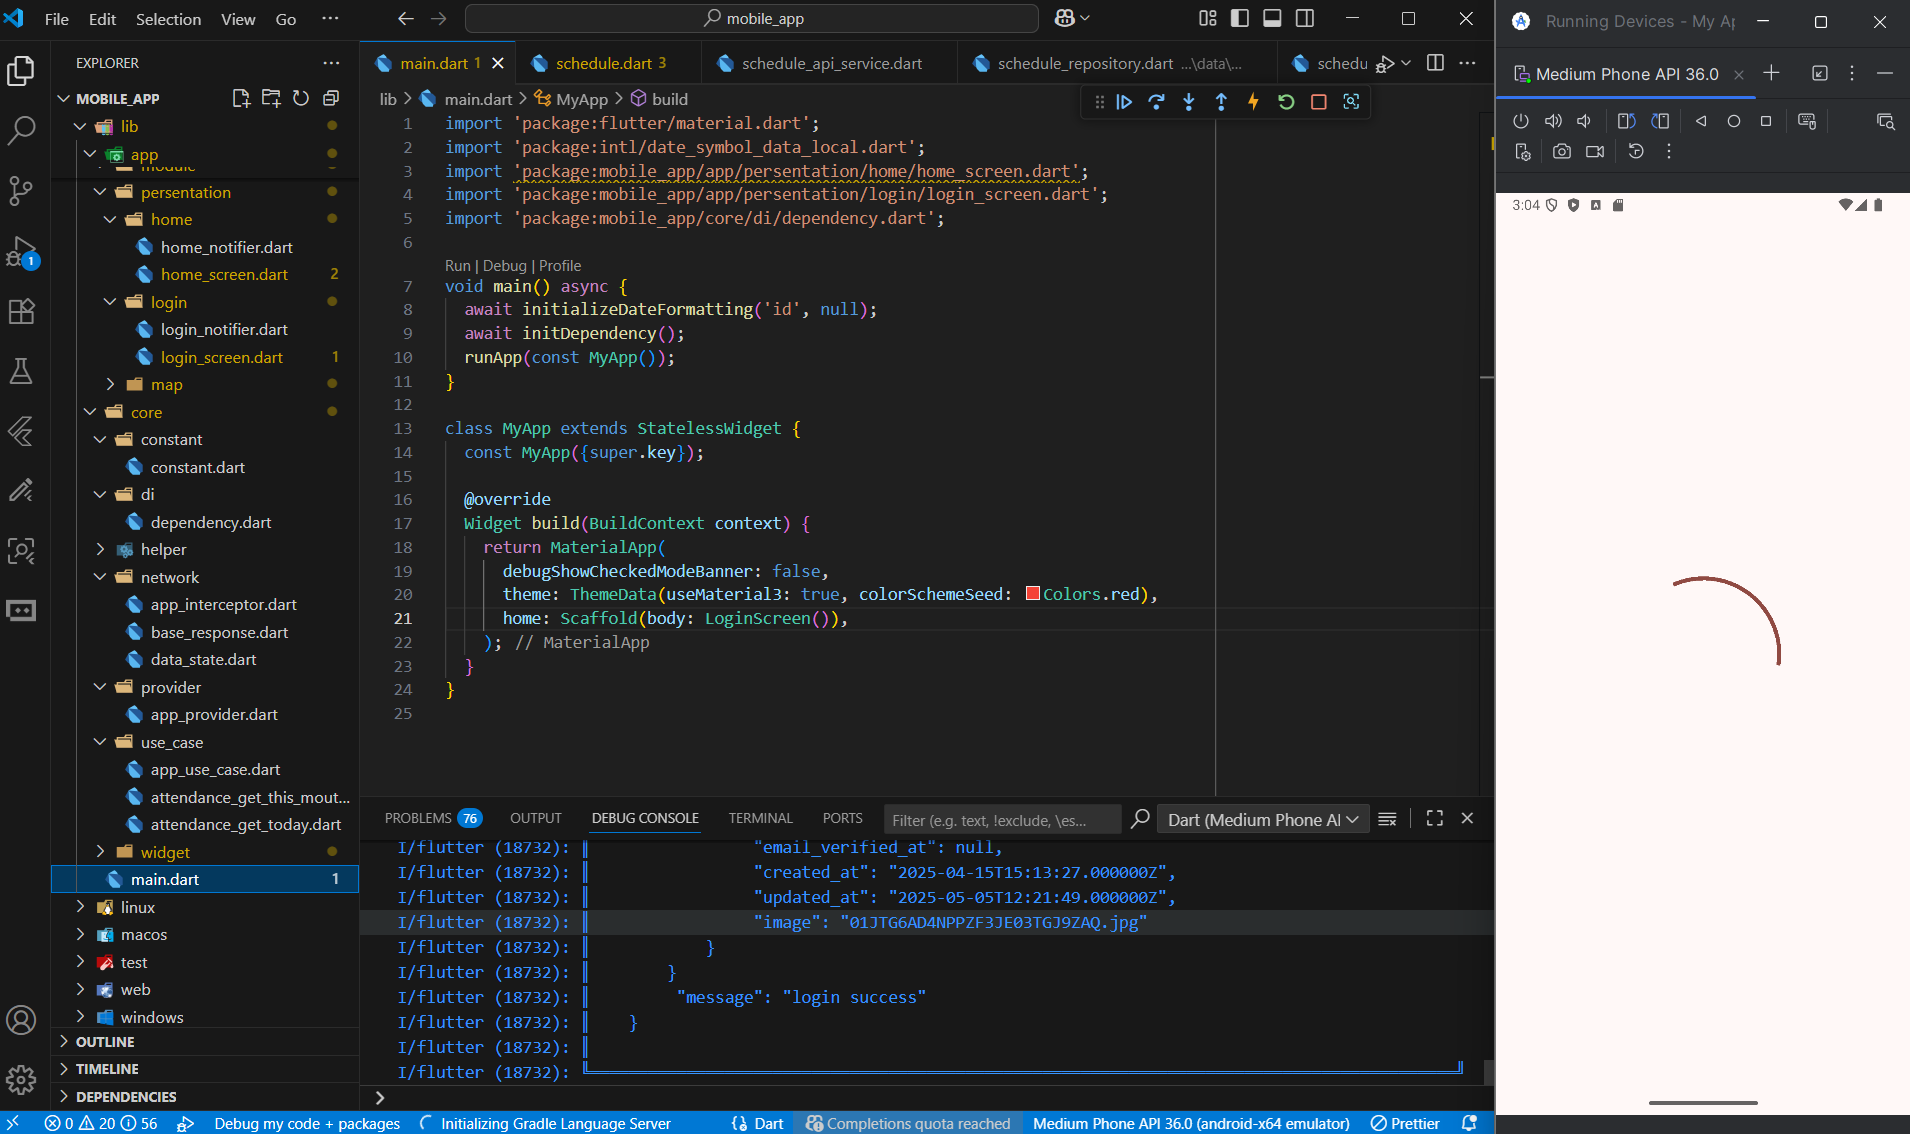
Task: Restart the debug session
Action: pyautogui.click(x=1286, y=102)
